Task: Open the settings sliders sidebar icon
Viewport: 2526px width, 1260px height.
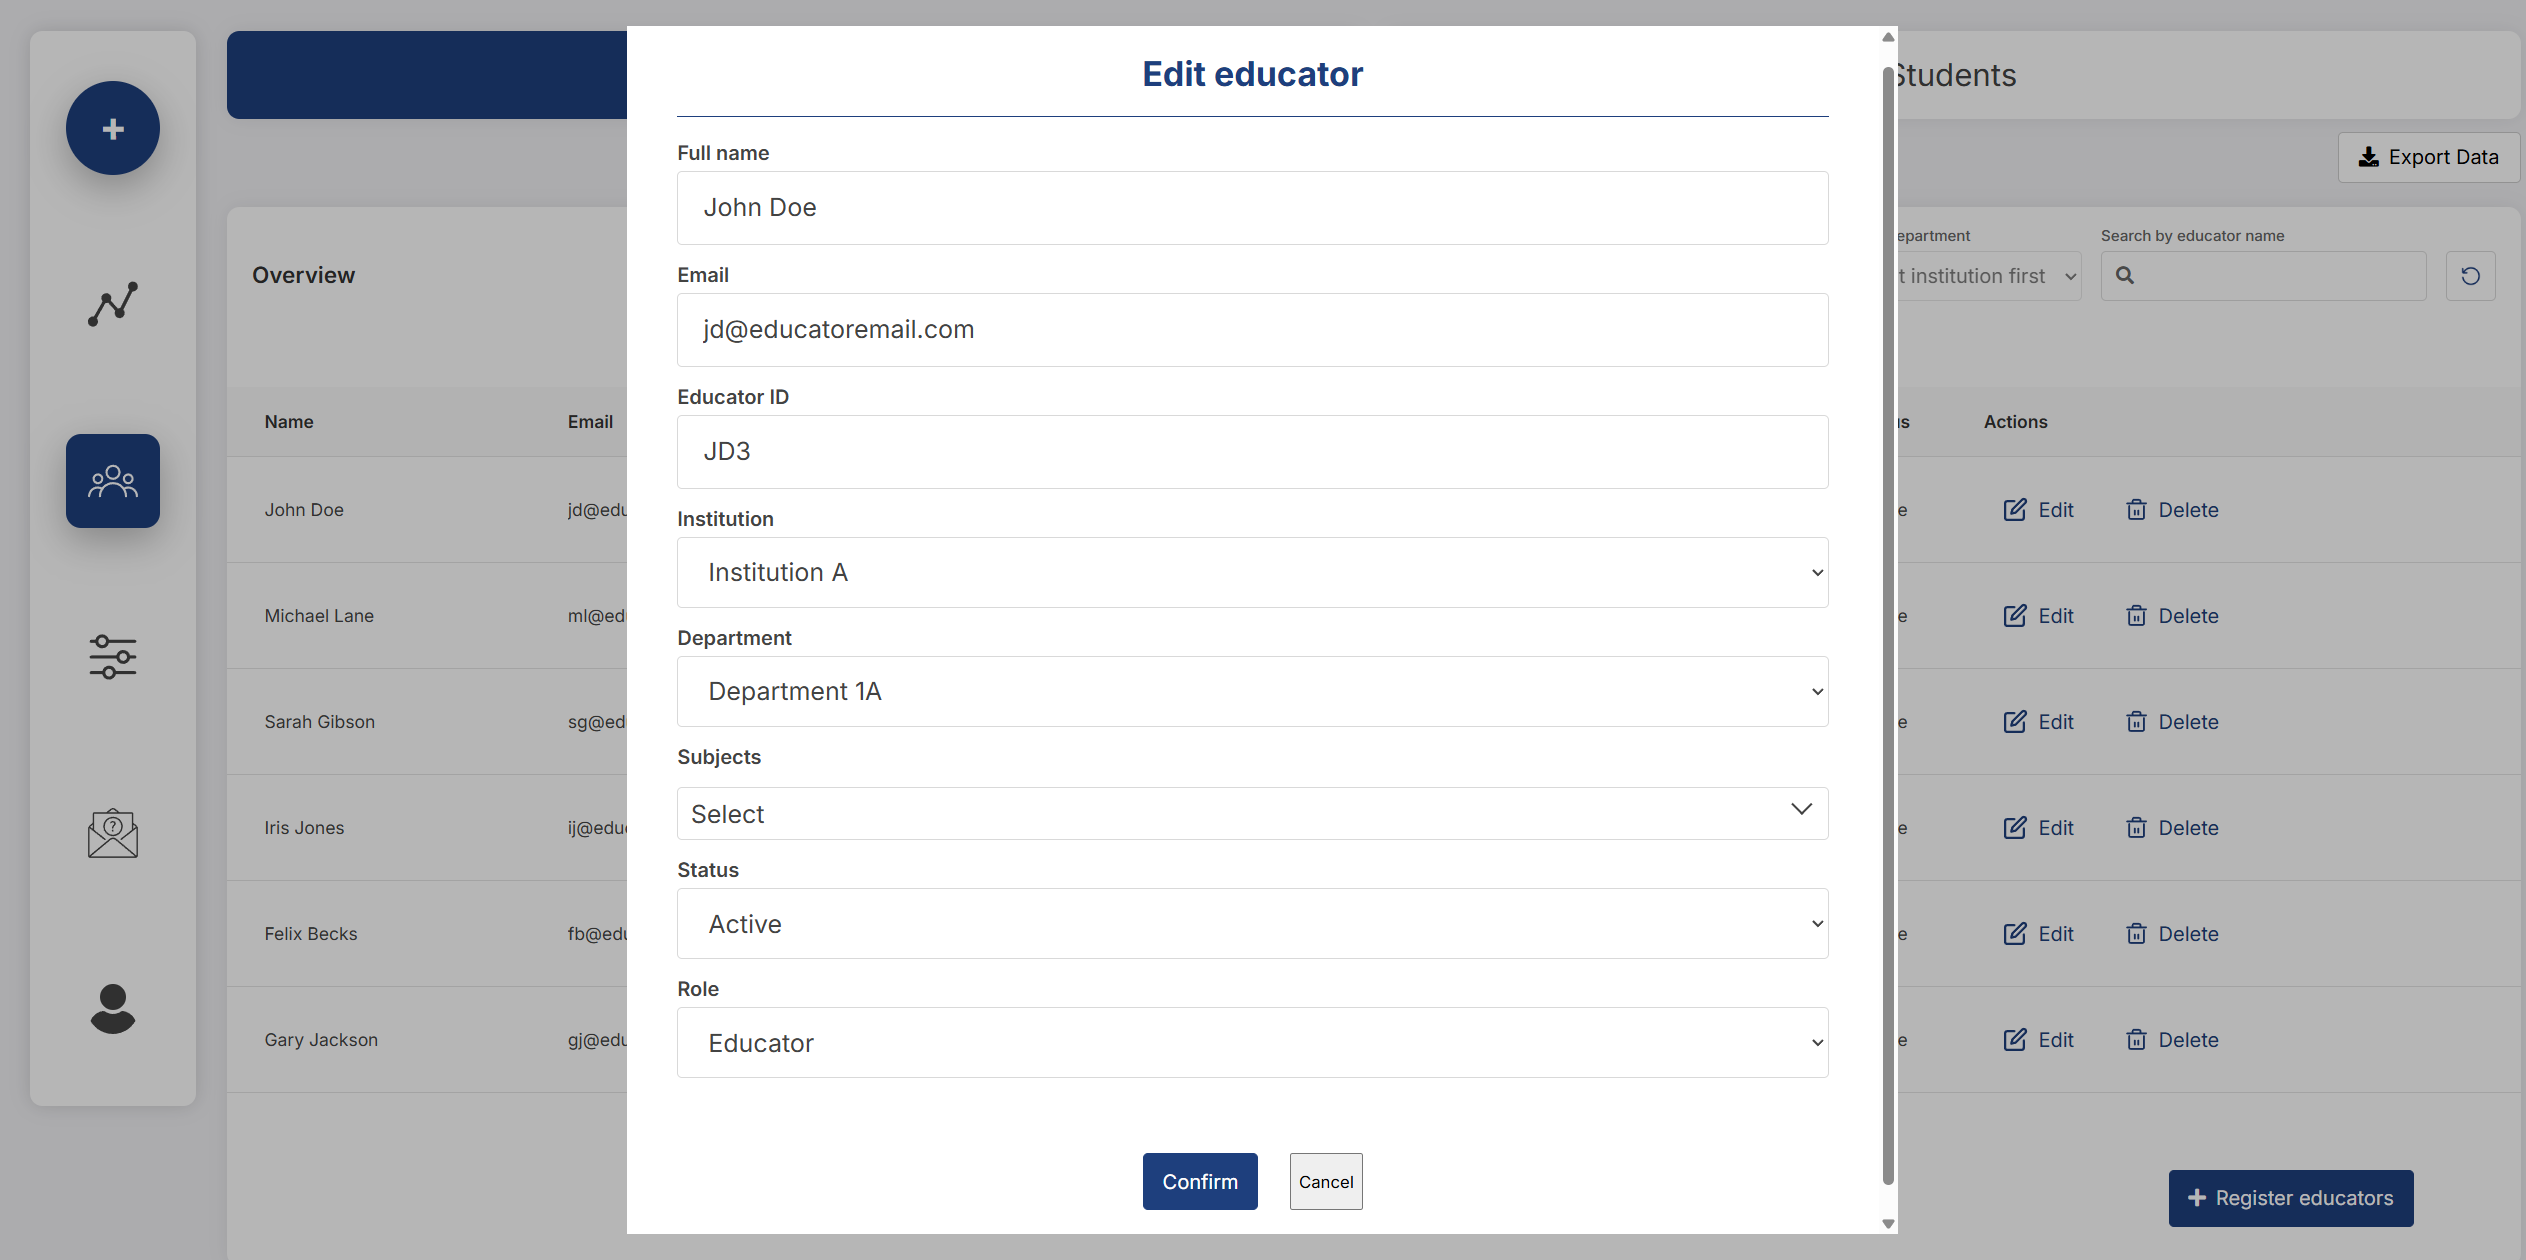Action: [113, 657]
